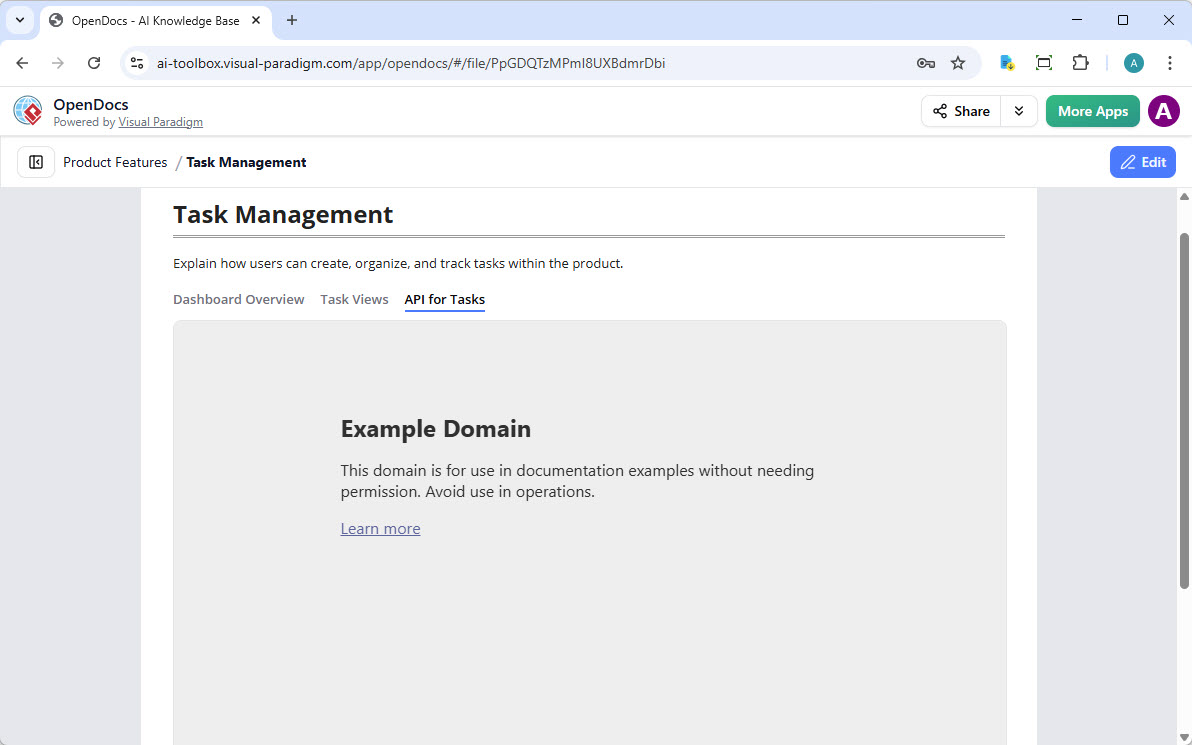
Task: Switch to the Task Views tab
Action: point(354,299)
